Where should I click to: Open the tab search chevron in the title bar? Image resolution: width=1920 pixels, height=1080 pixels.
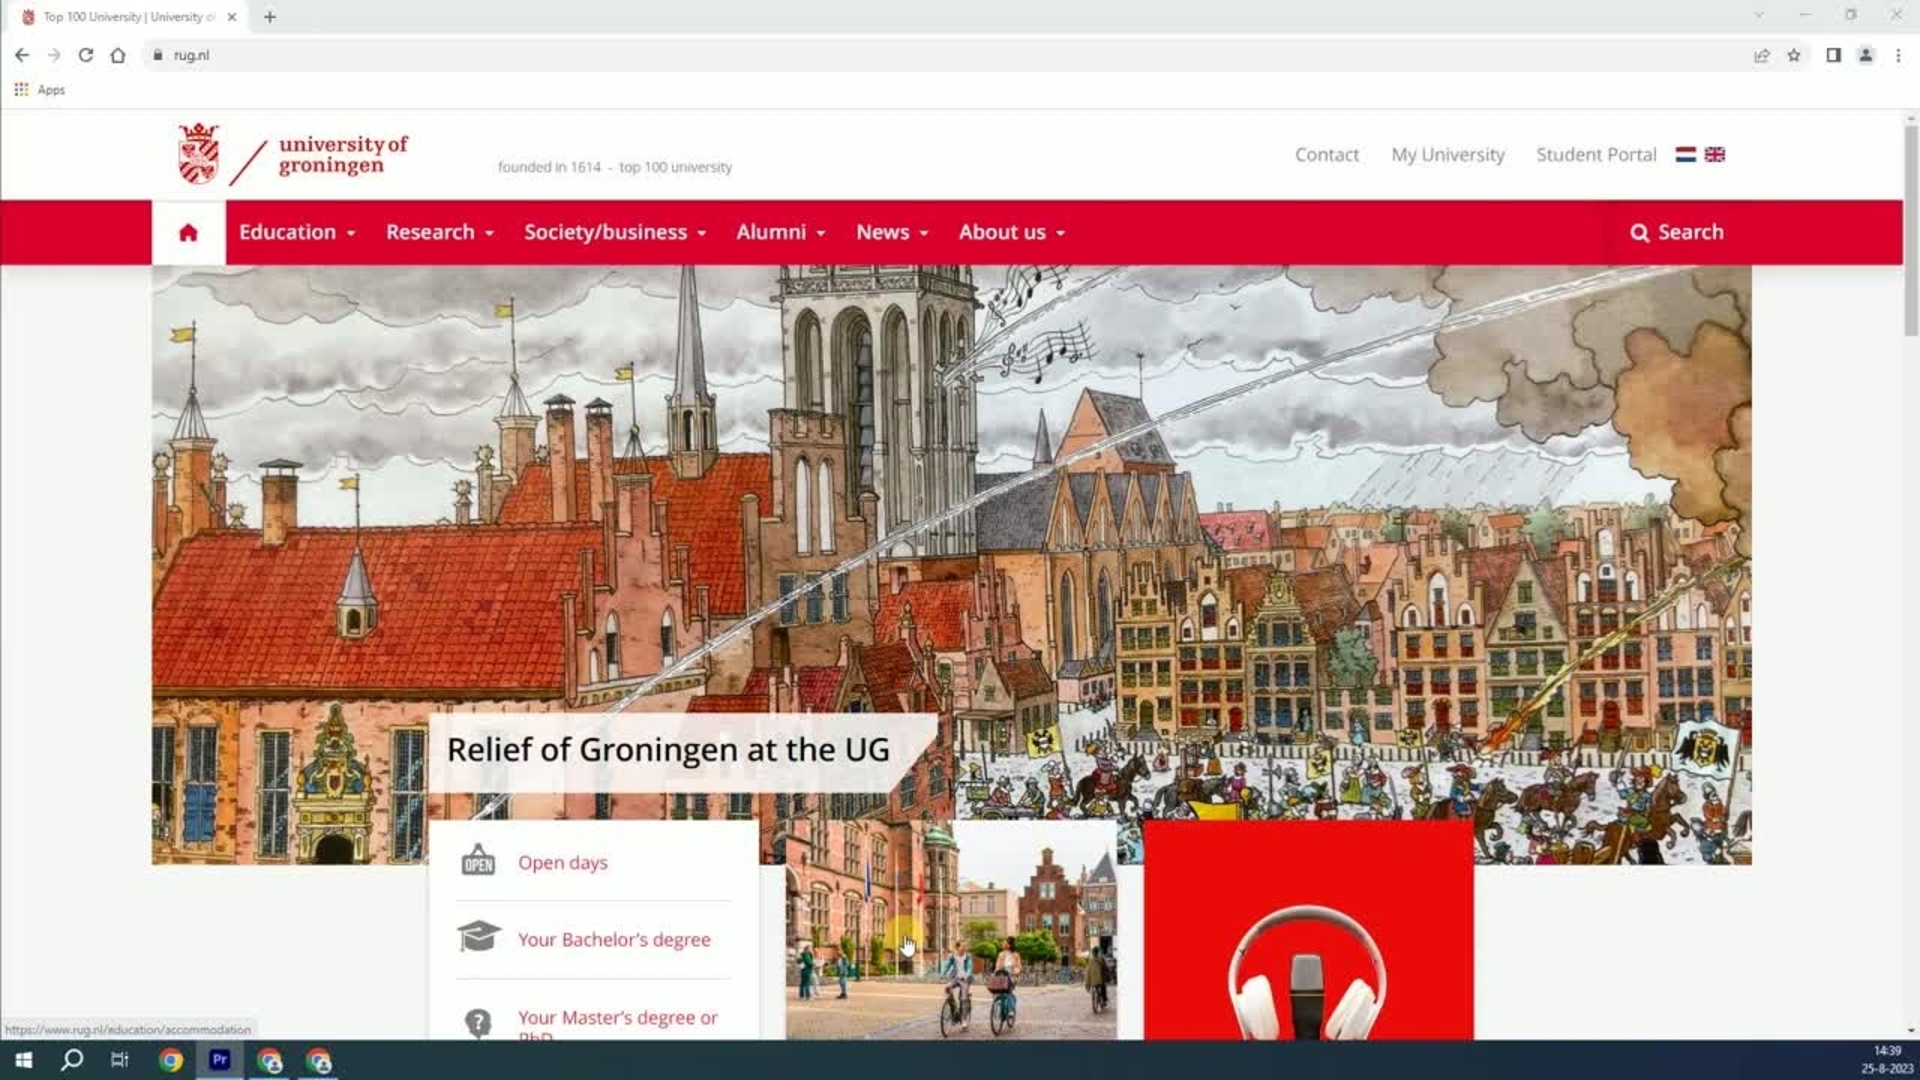[1759, 15]
